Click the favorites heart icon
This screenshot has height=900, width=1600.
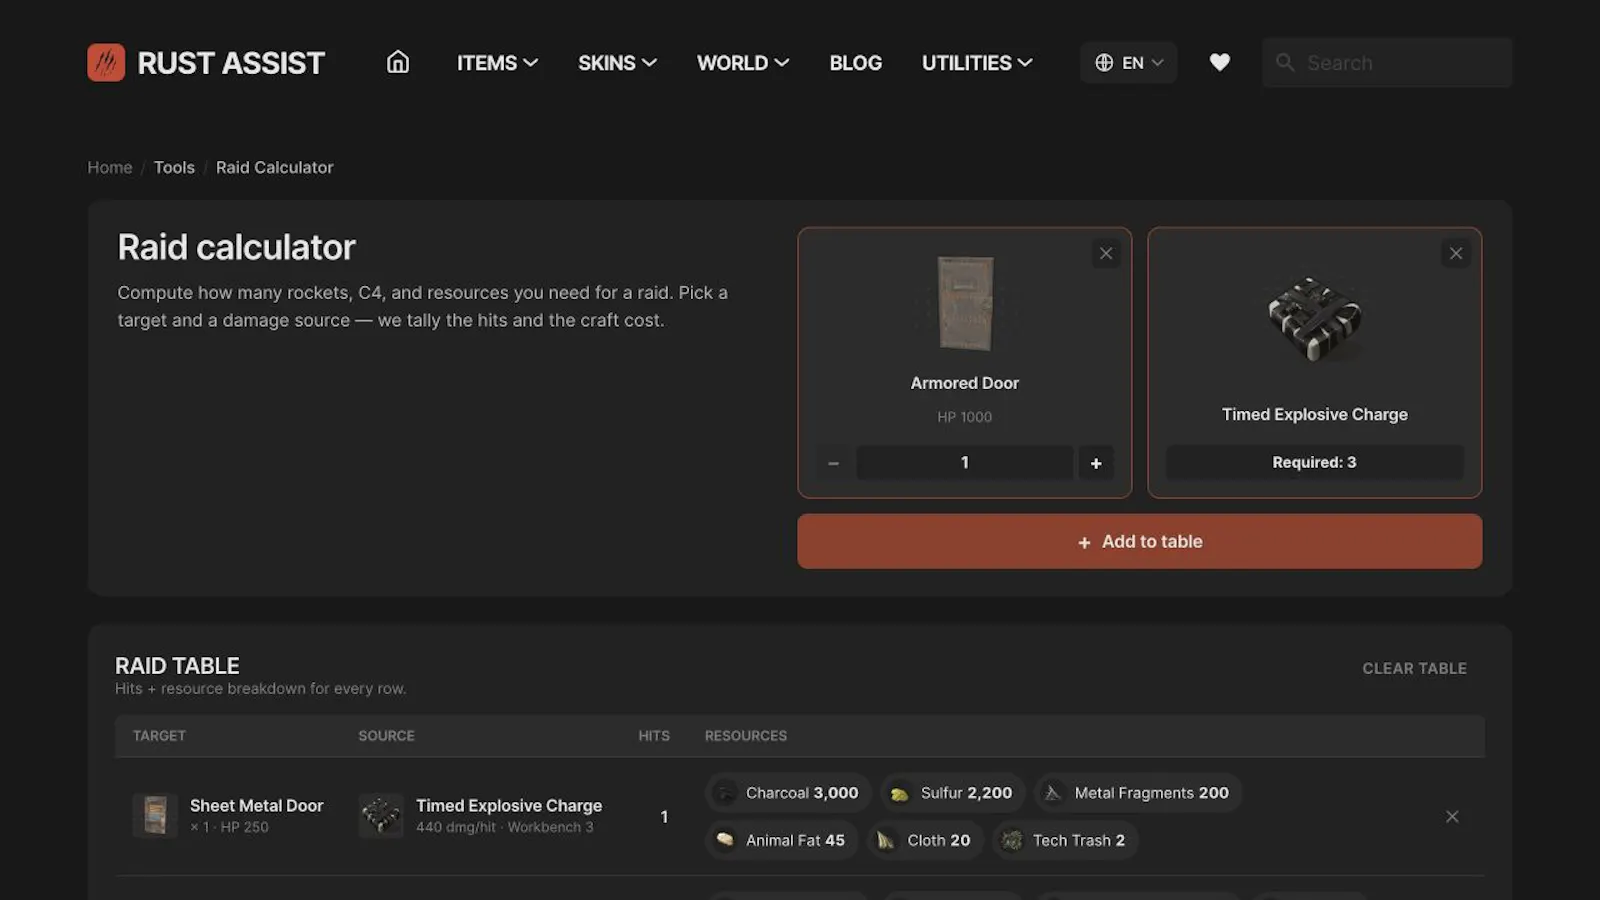click(x=1220, y=62)
